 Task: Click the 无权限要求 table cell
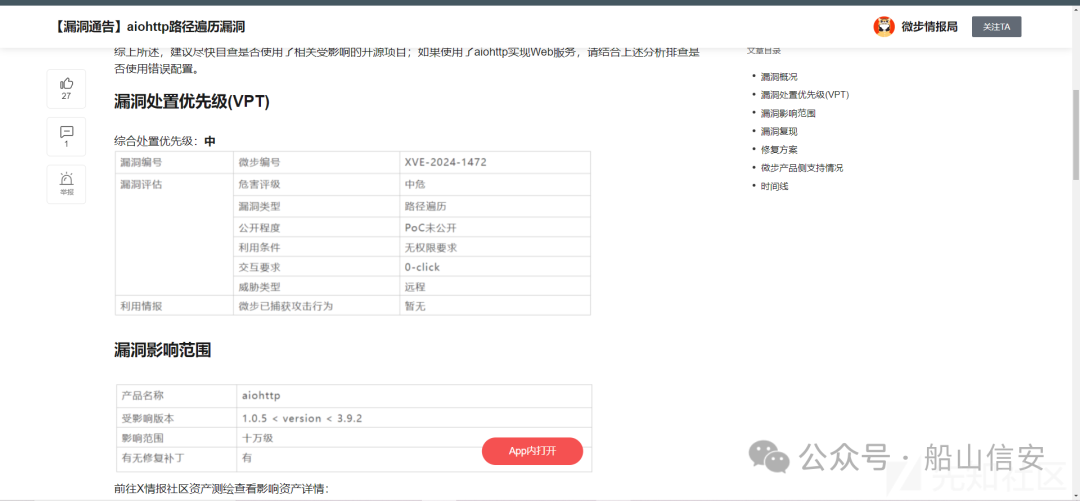495,247
